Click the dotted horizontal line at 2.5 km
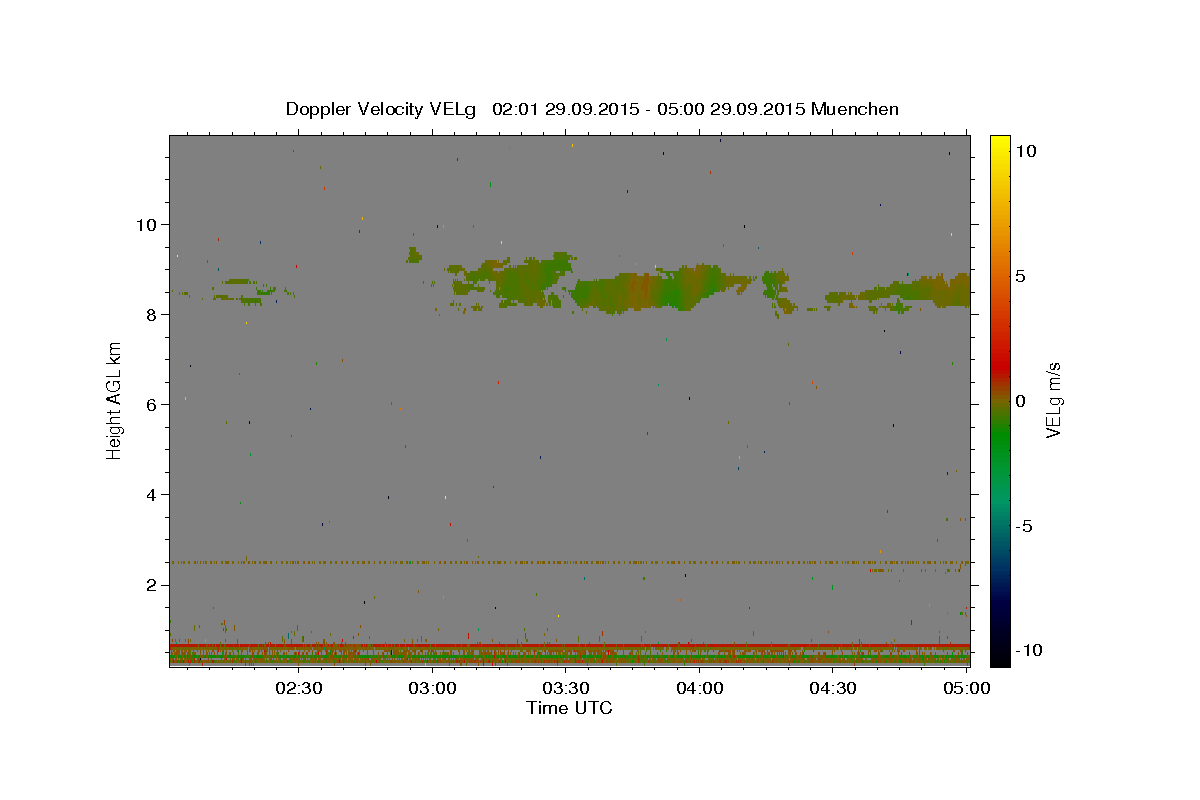The image size is (1200, 800). click(569, 562)
